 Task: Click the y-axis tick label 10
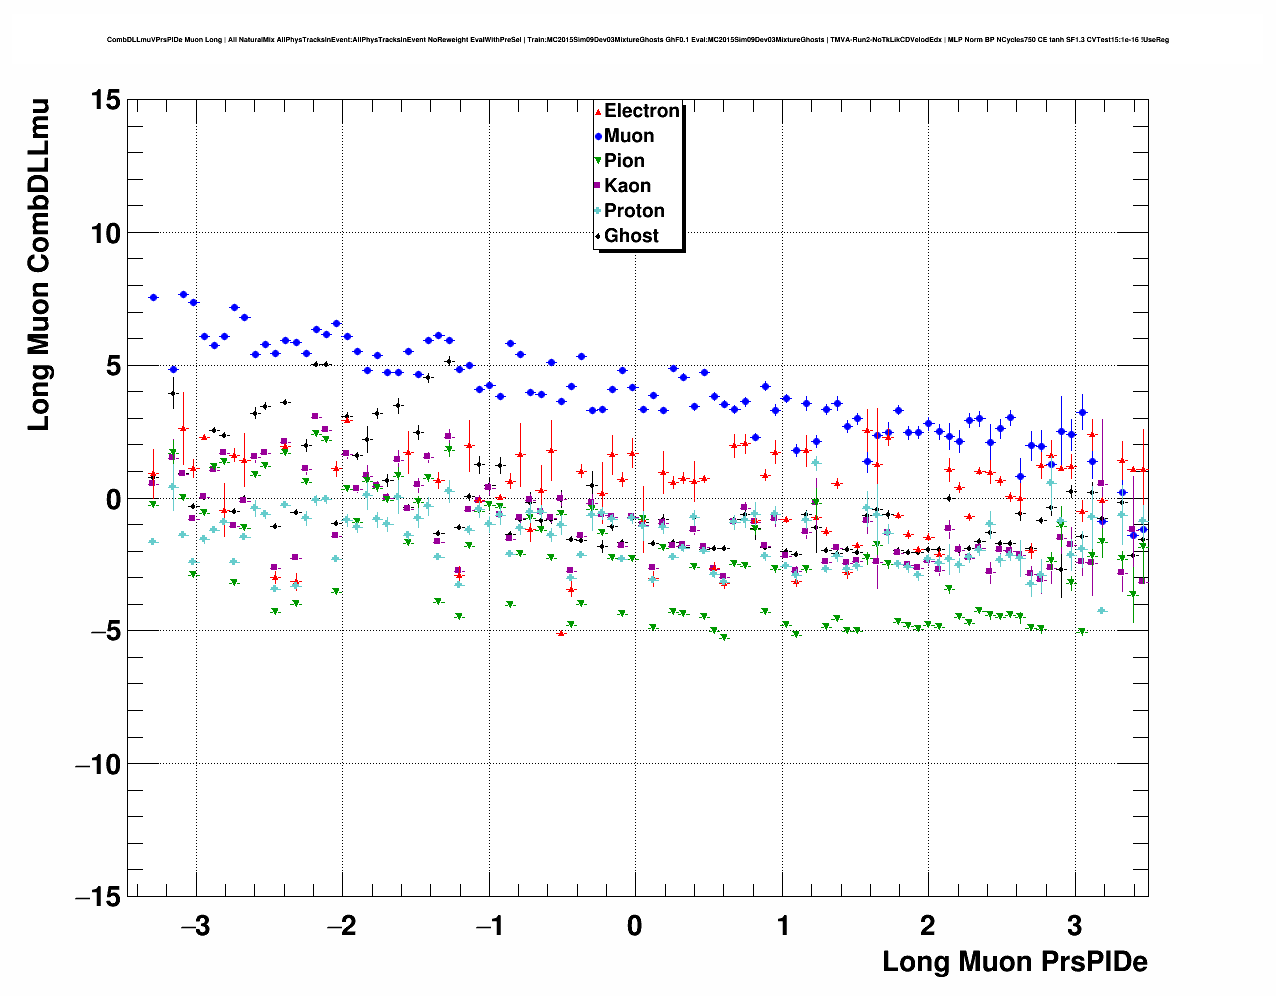tap(106, 233)
